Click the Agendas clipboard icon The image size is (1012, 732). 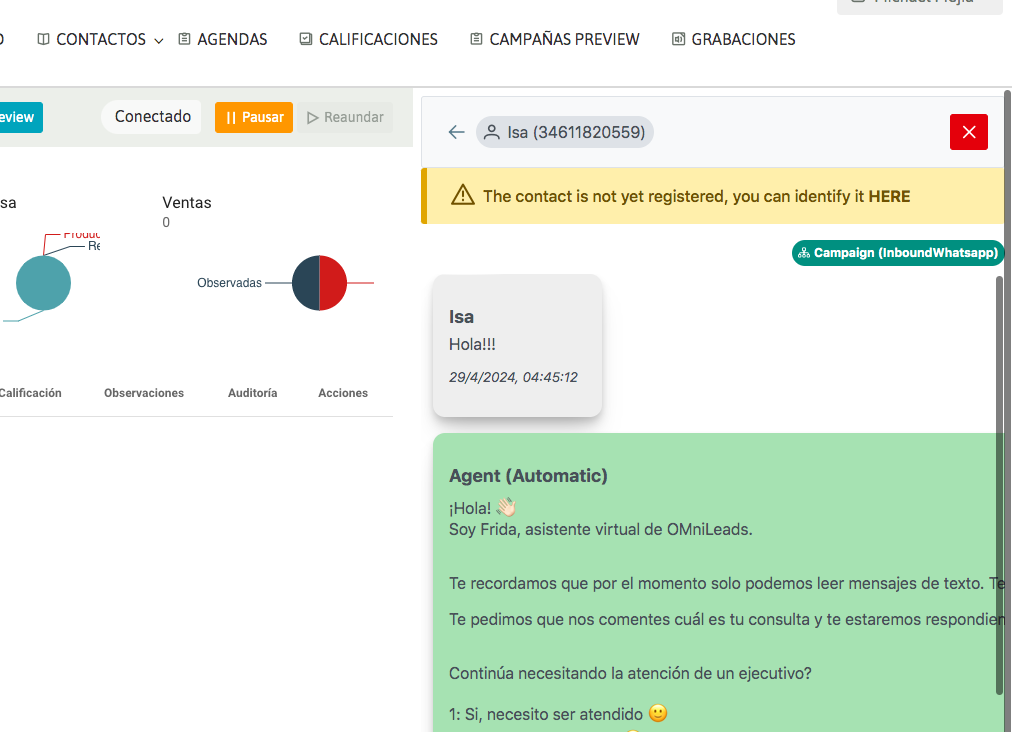pos(184,40)
